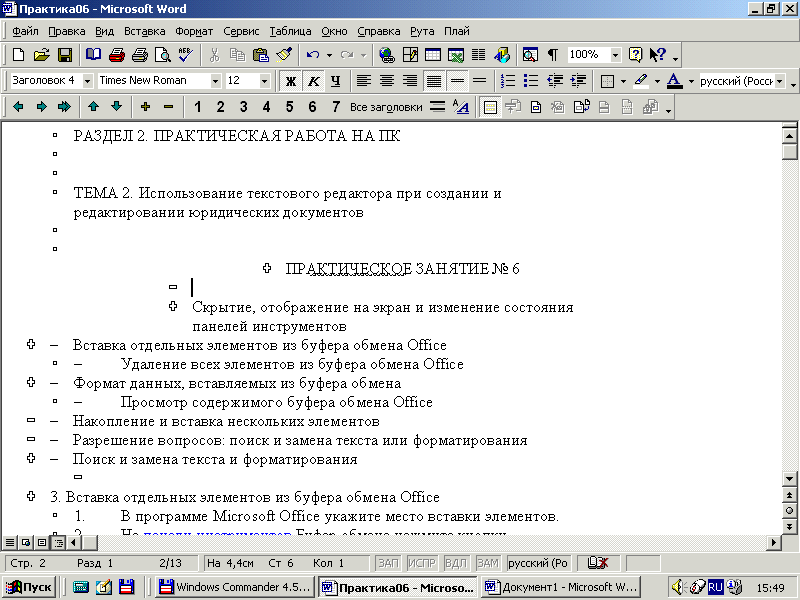Switch to normal view button bottom left
800x600 pixels.
click(9, 542)
